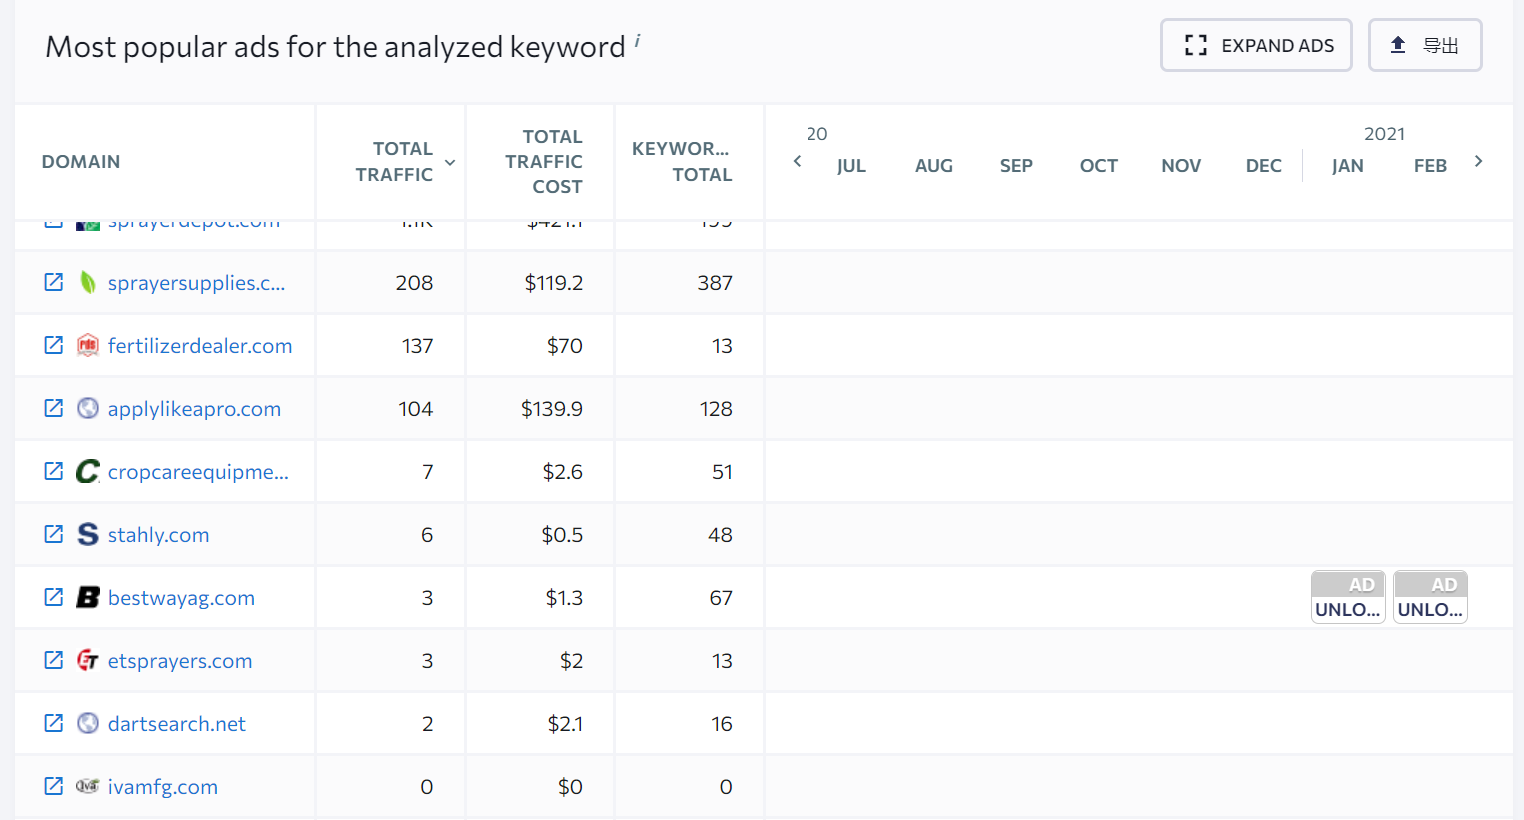Open sprayersupplies external link icon
The image size is (1524, 820).
(54, 282)
